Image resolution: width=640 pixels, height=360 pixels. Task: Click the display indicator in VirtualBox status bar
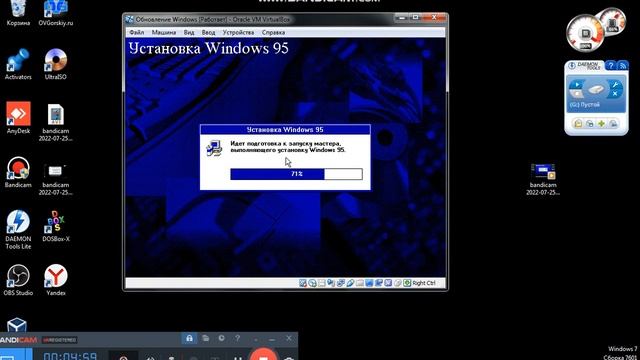click(369, 283)
